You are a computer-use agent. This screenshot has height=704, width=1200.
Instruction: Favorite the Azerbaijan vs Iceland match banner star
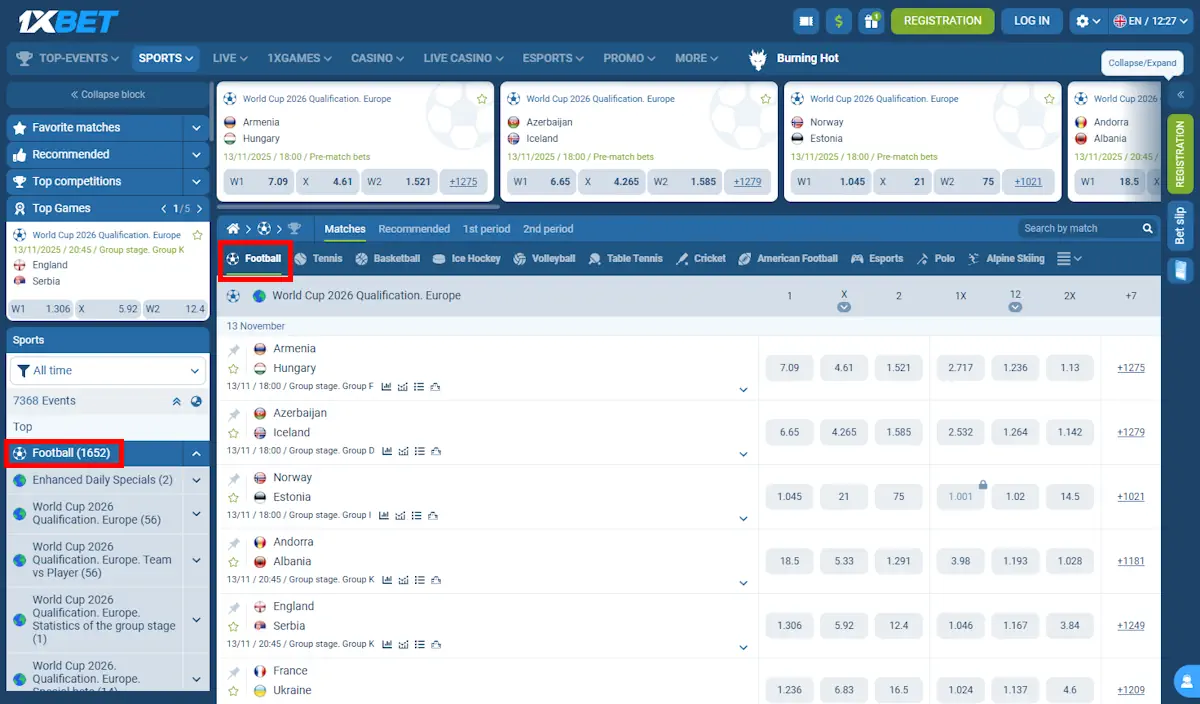pos(766,99)
